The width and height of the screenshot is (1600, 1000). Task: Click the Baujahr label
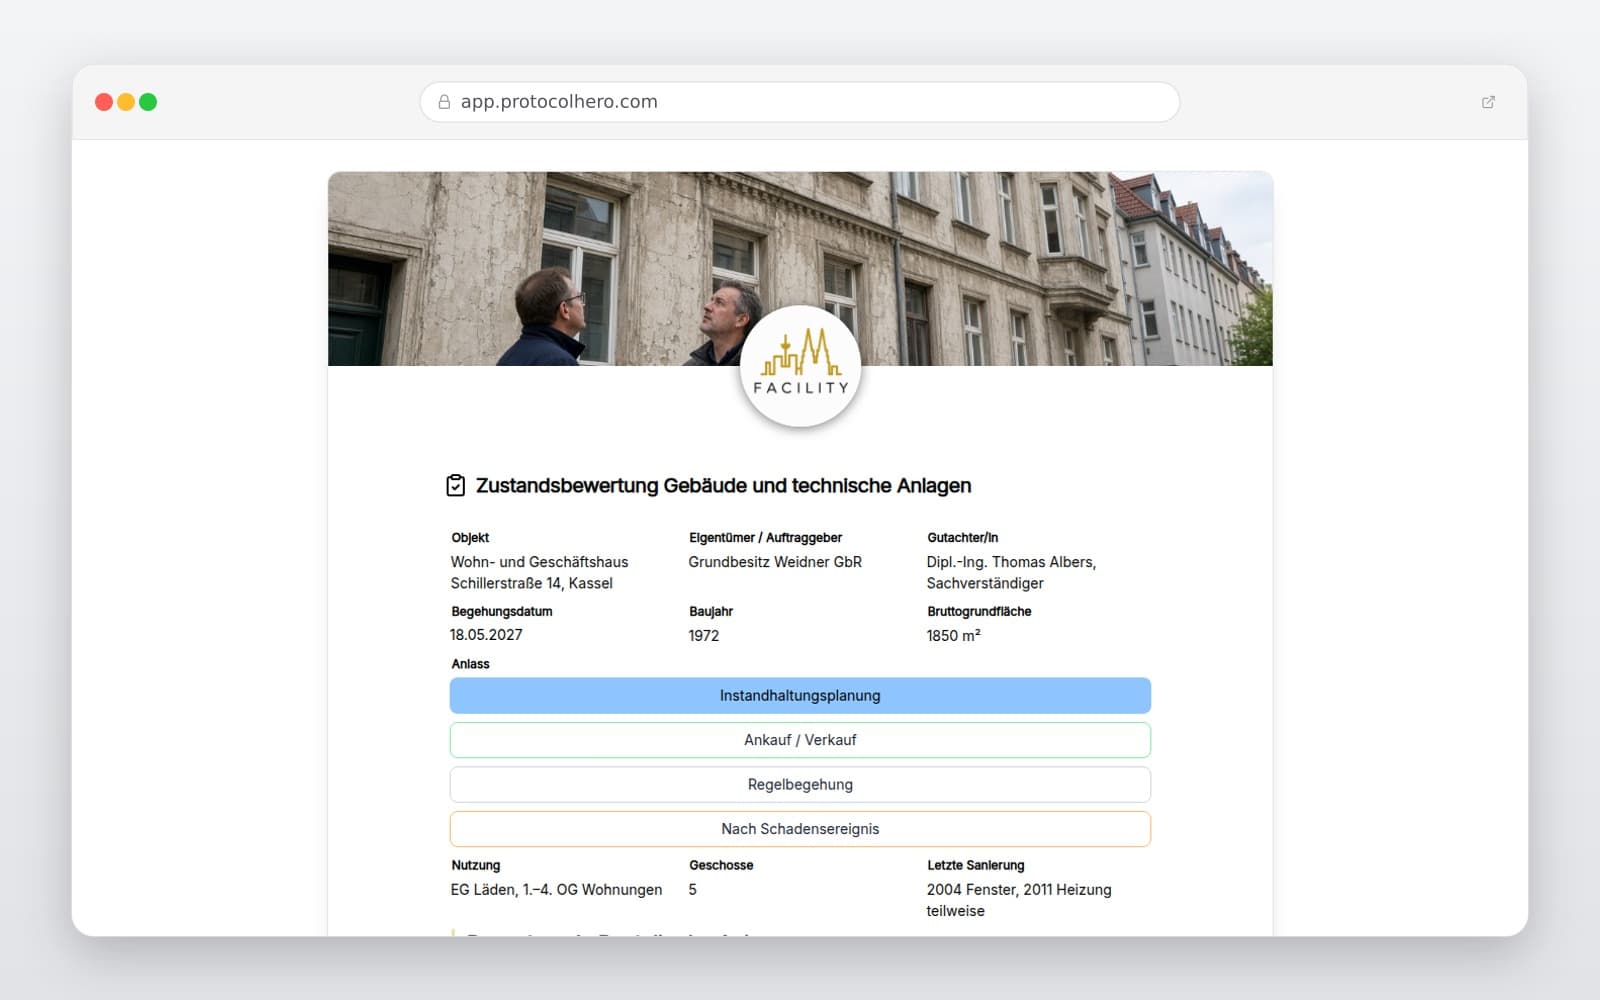coord(711,612)
